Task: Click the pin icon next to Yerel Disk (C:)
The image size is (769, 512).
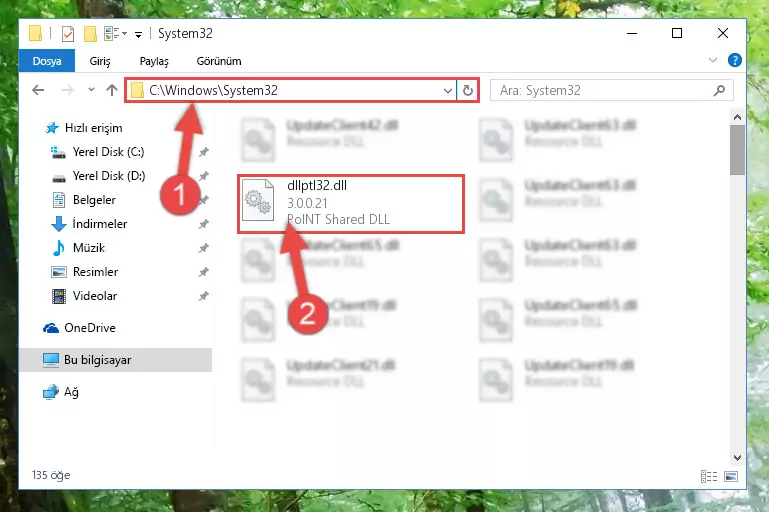Action: pyautogui.click(x=204, y=153)
